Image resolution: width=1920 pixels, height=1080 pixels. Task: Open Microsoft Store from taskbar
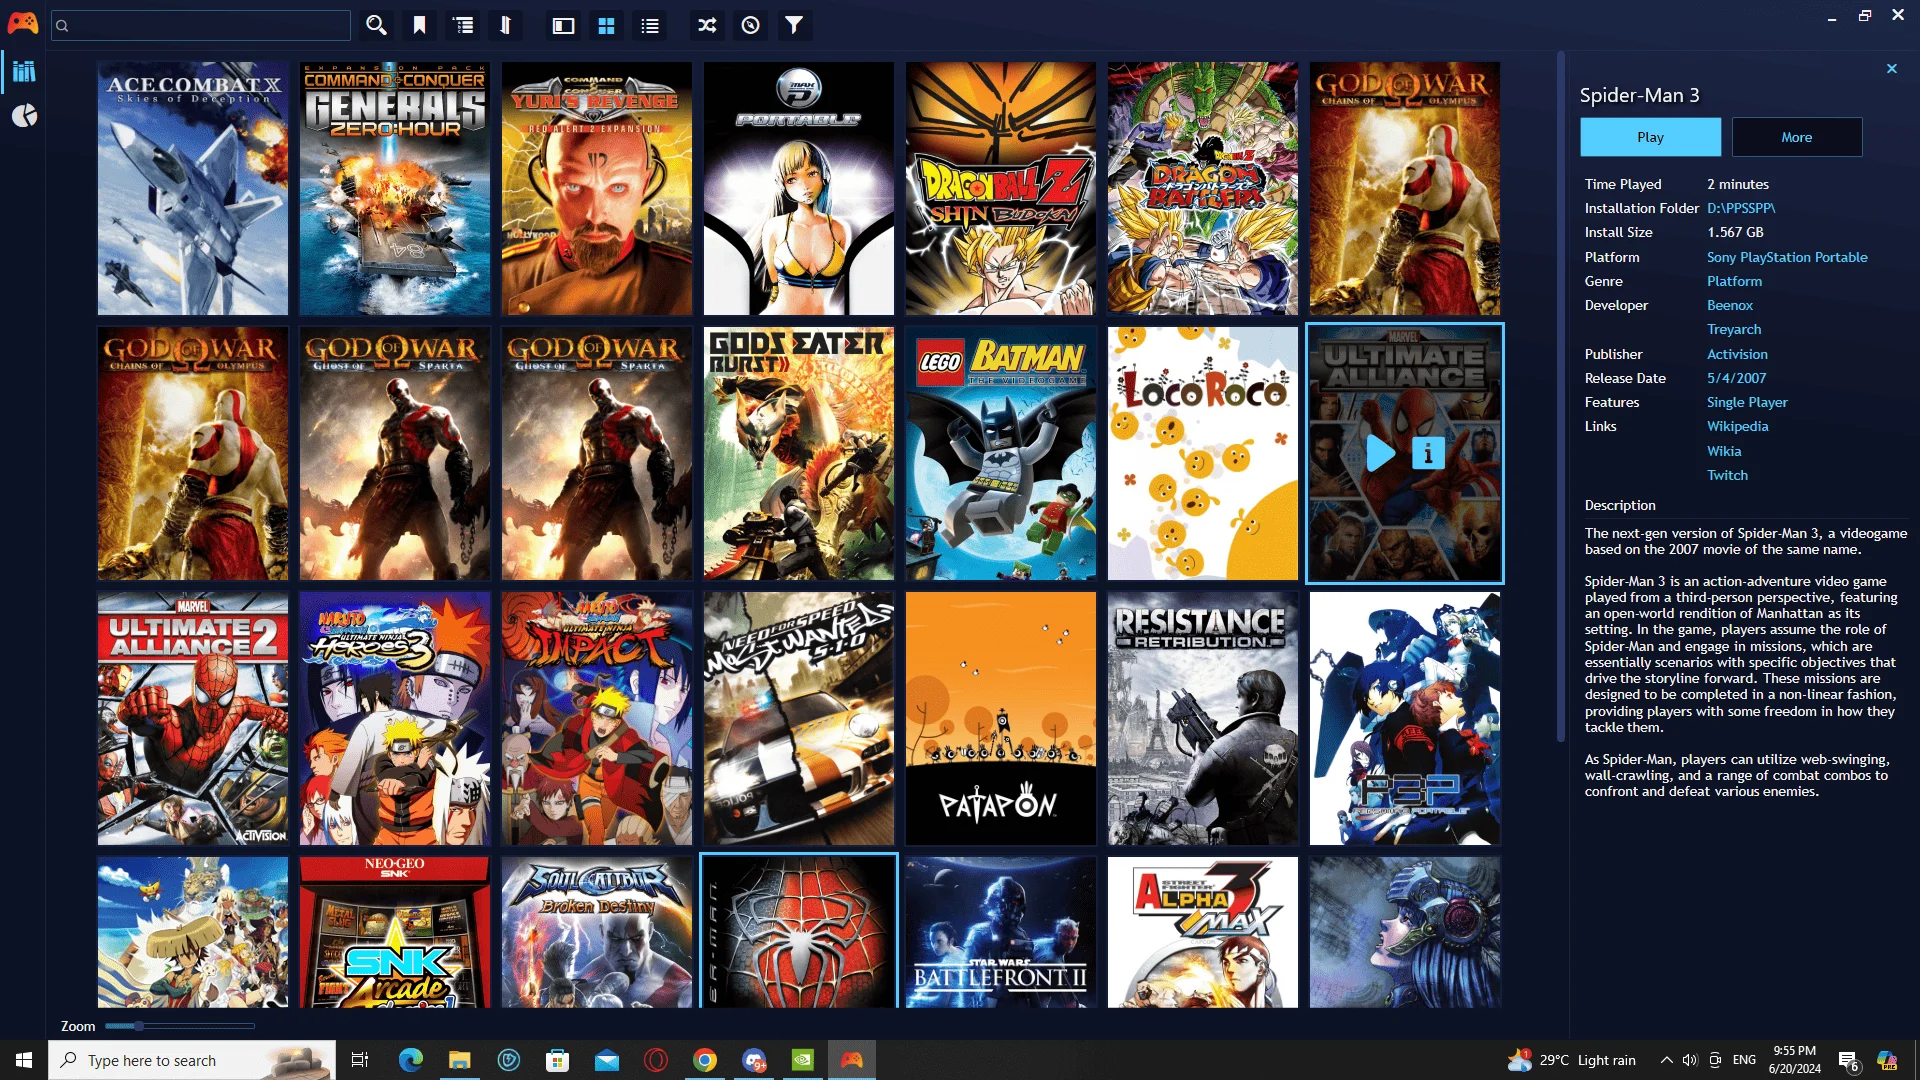click(557, 1060)
